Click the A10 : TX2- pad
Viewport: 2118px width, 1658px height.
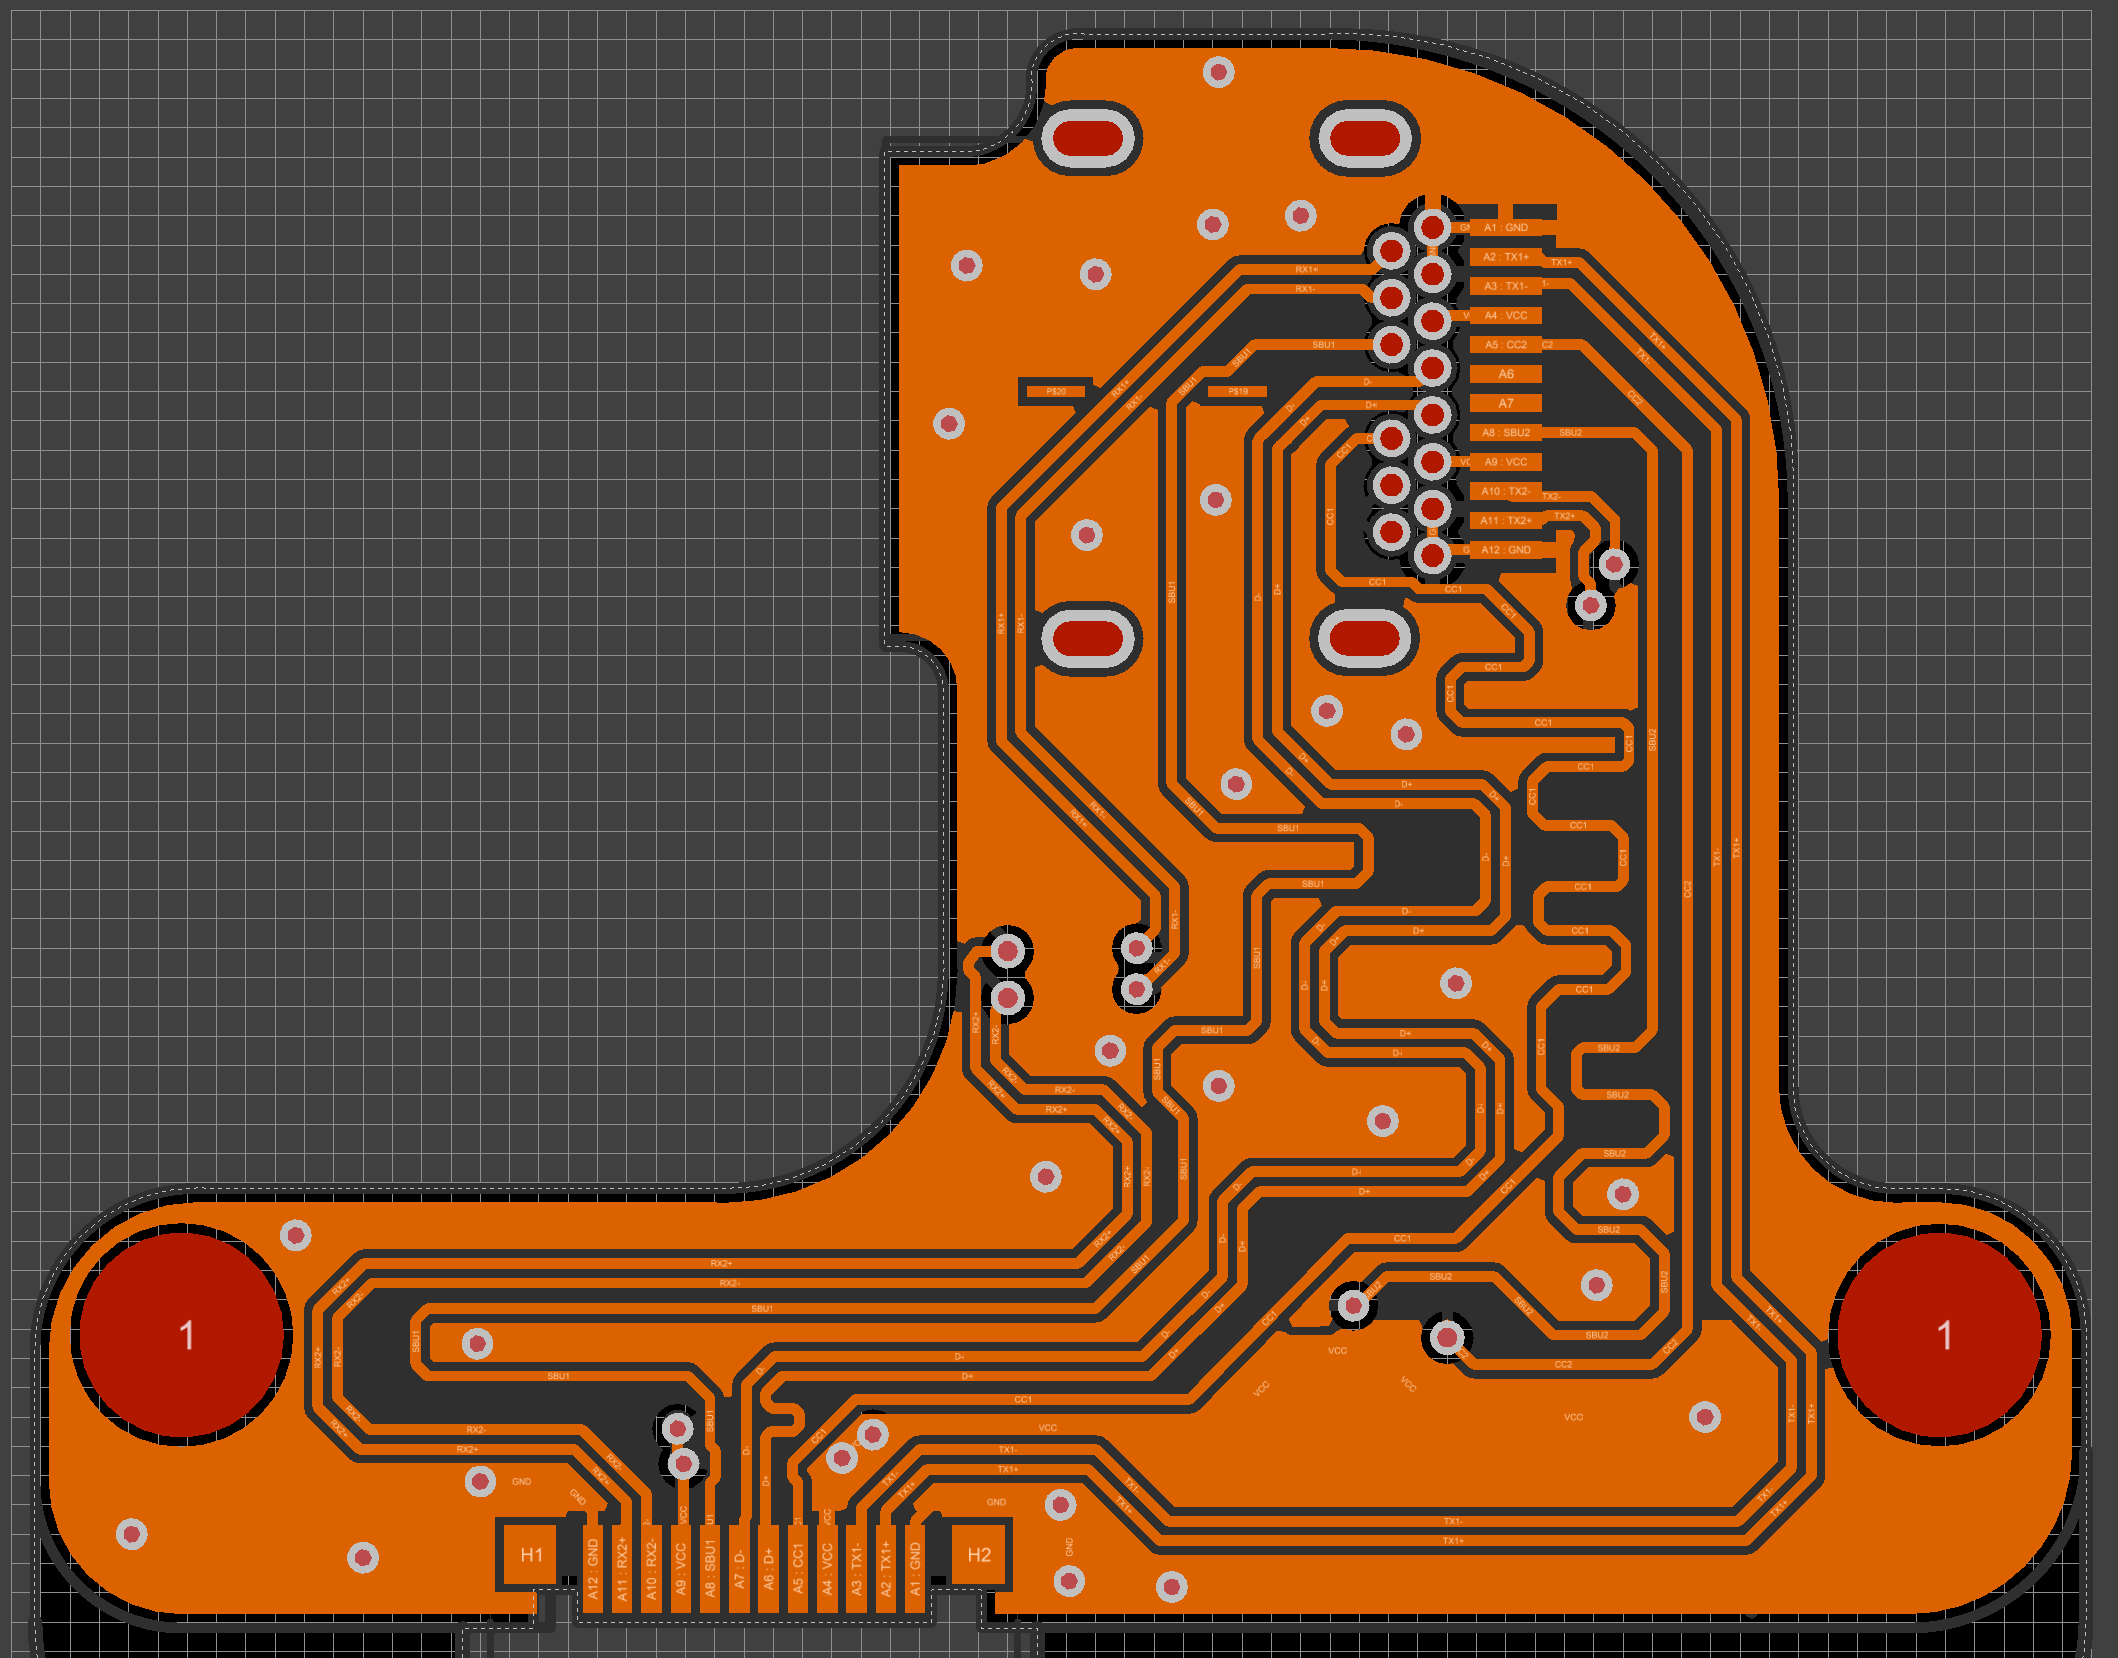(x=1505, y=491)
